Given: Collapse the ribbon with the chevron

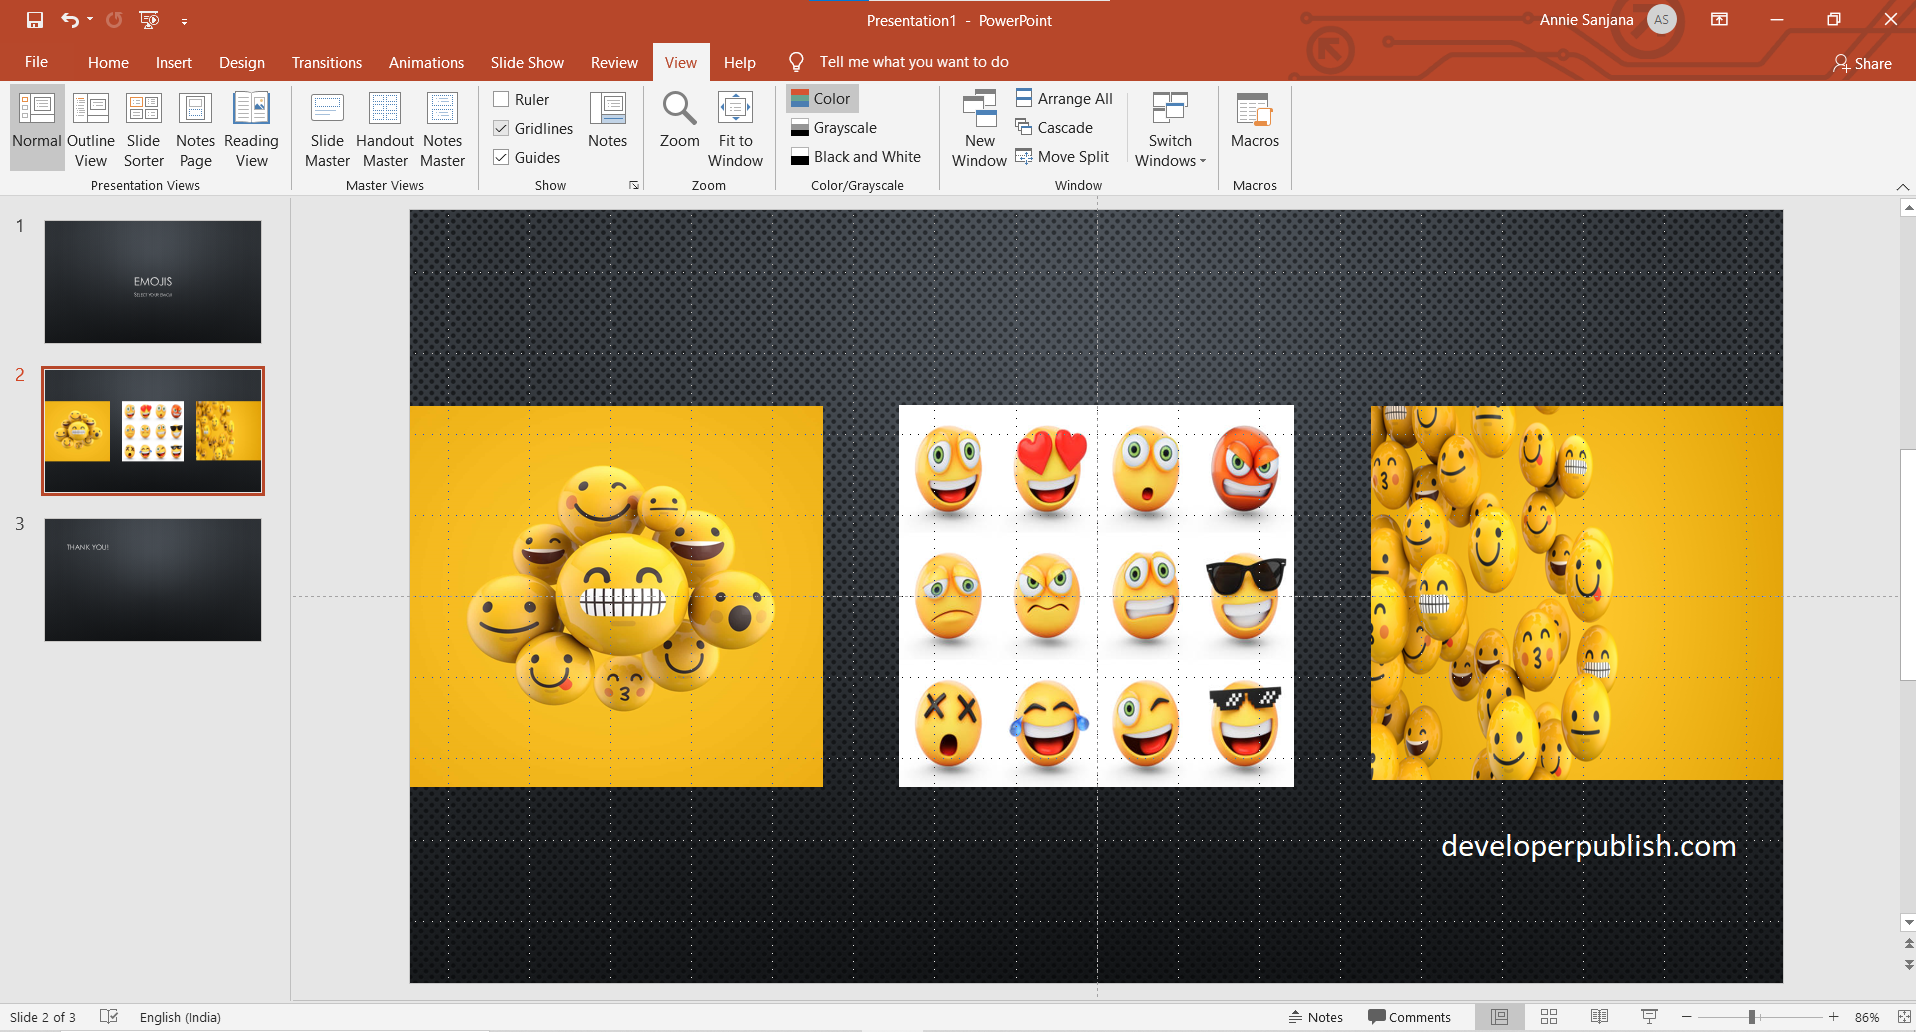Looking at the screenshot, I should tap(1902, 187).
